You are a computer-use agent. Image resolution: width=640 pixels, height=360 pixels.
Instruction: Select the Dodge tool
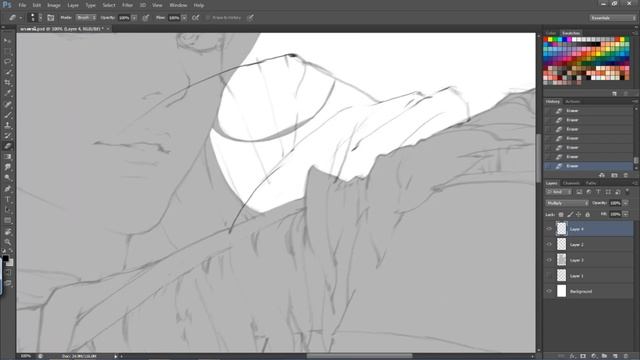click(x=7, y=178)
